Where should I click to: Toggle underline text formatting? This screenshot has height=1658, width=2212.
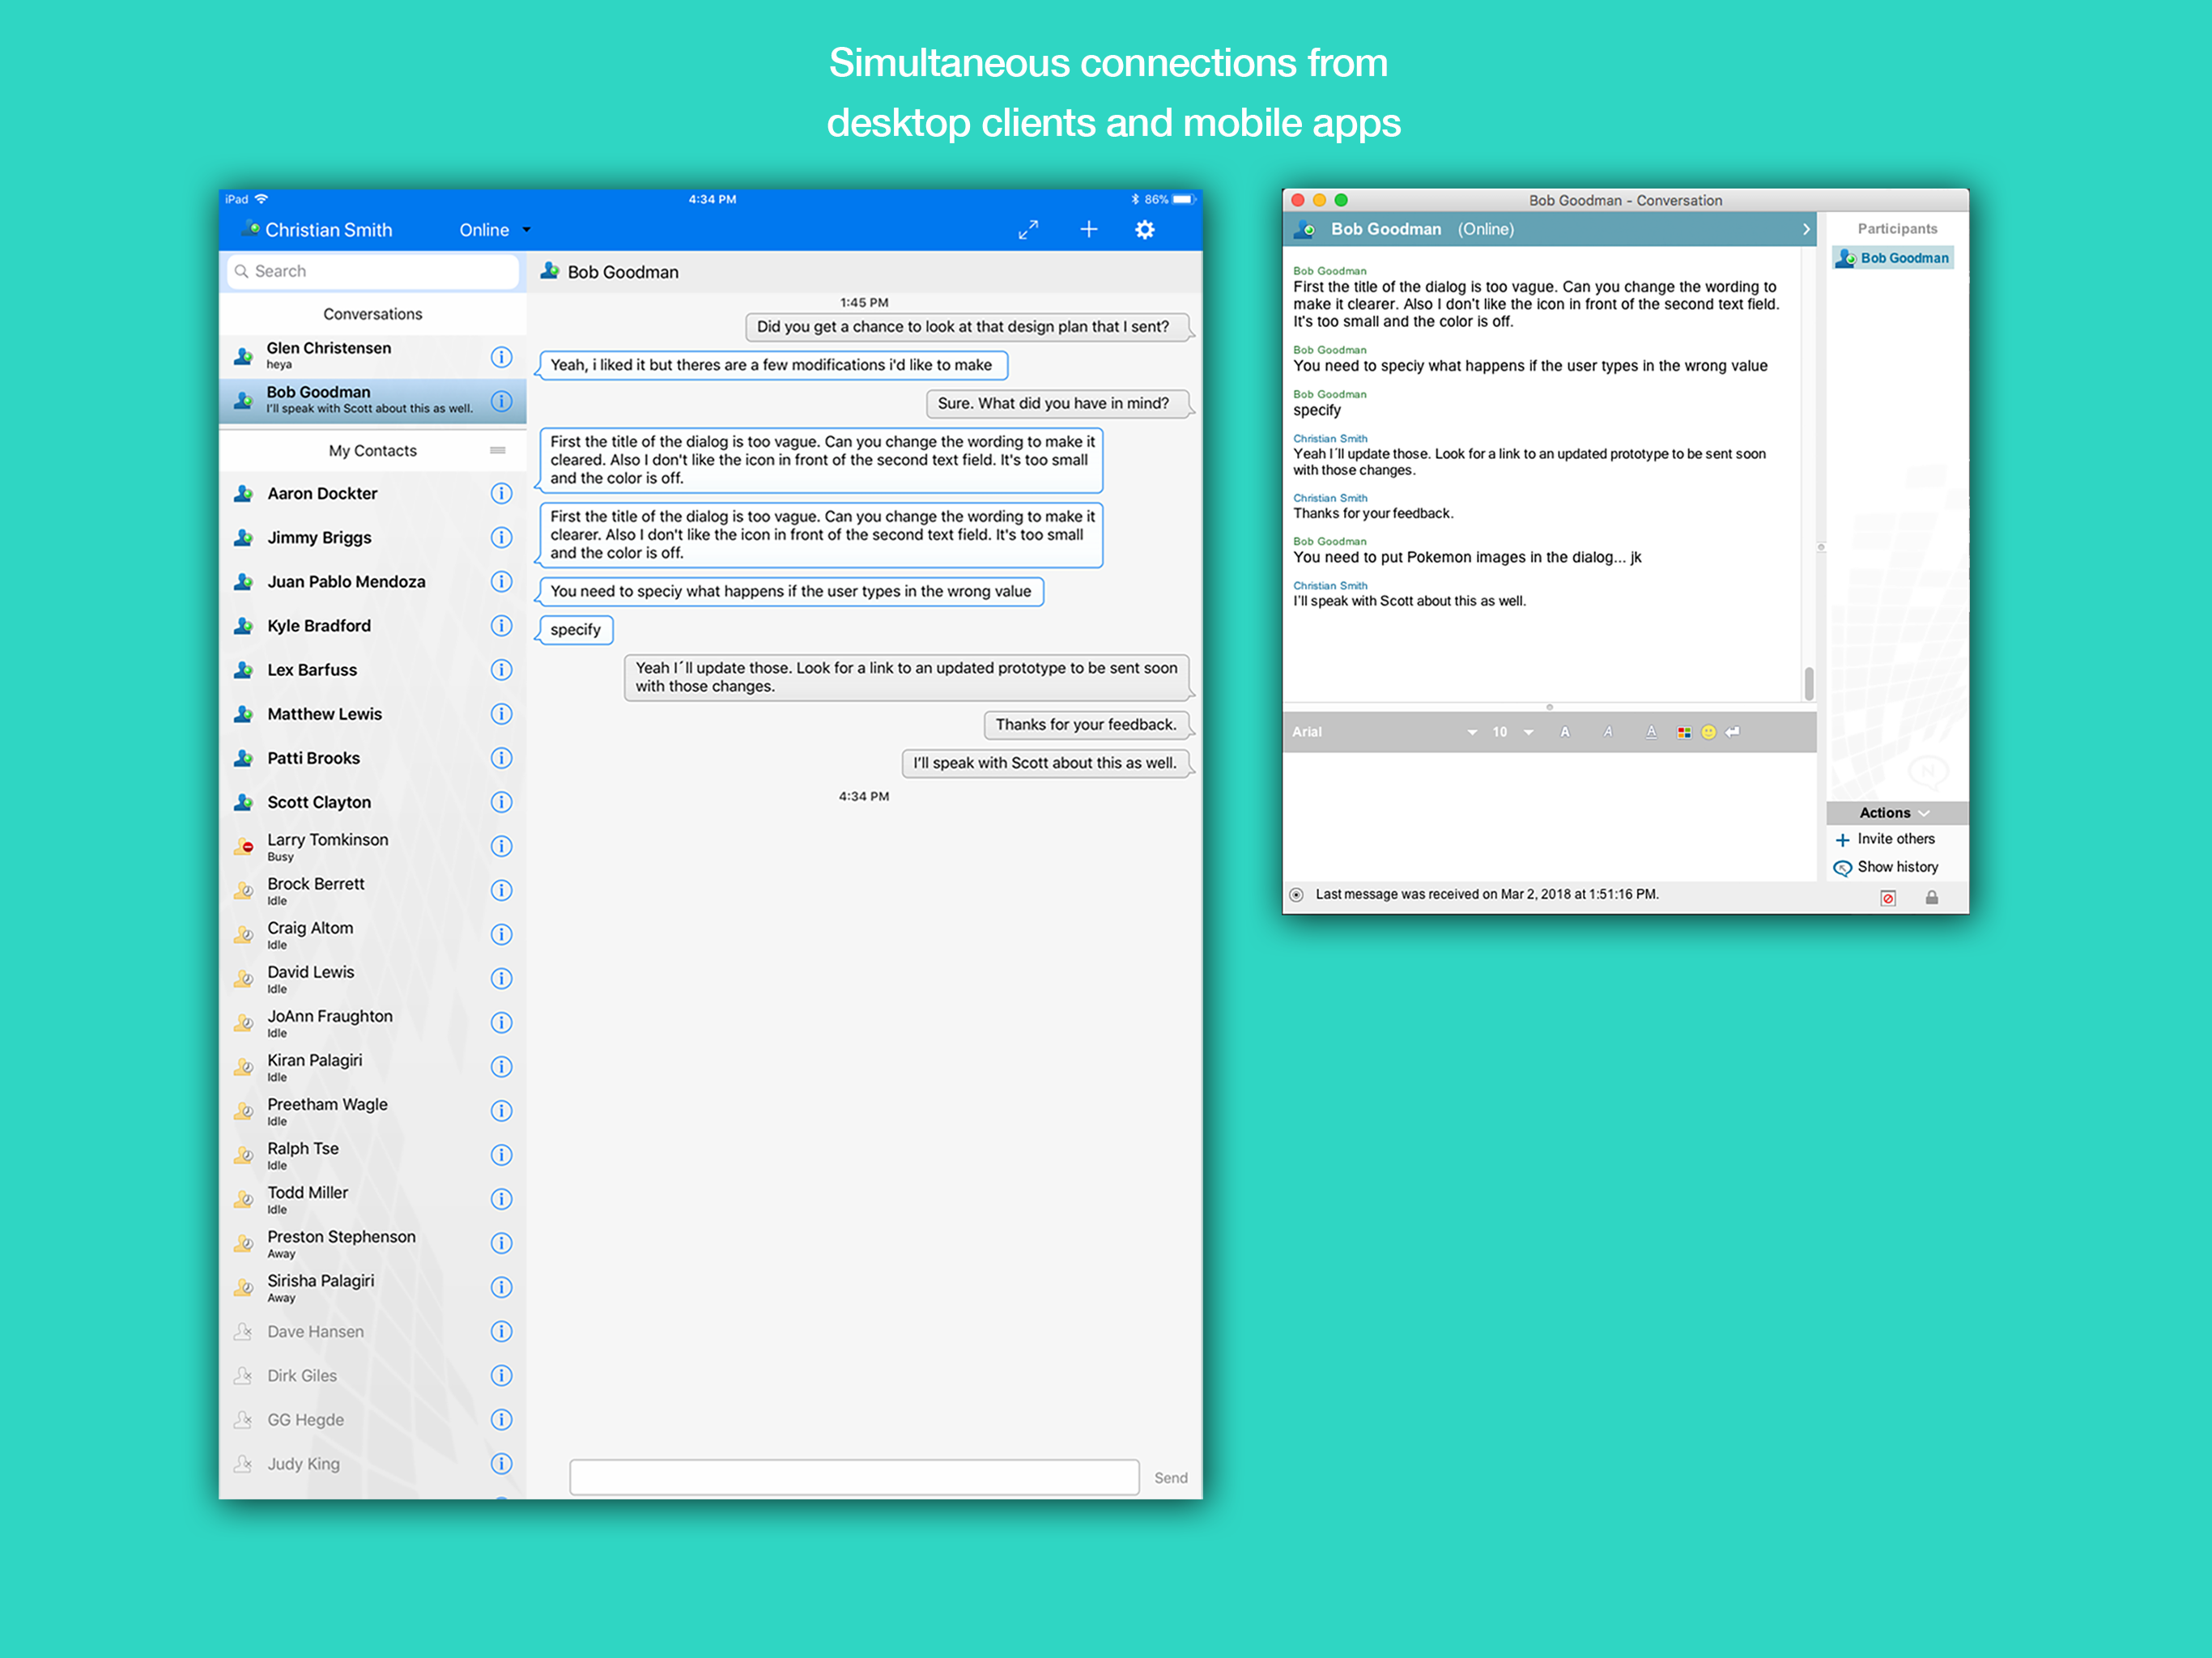tap(1651, 732)
